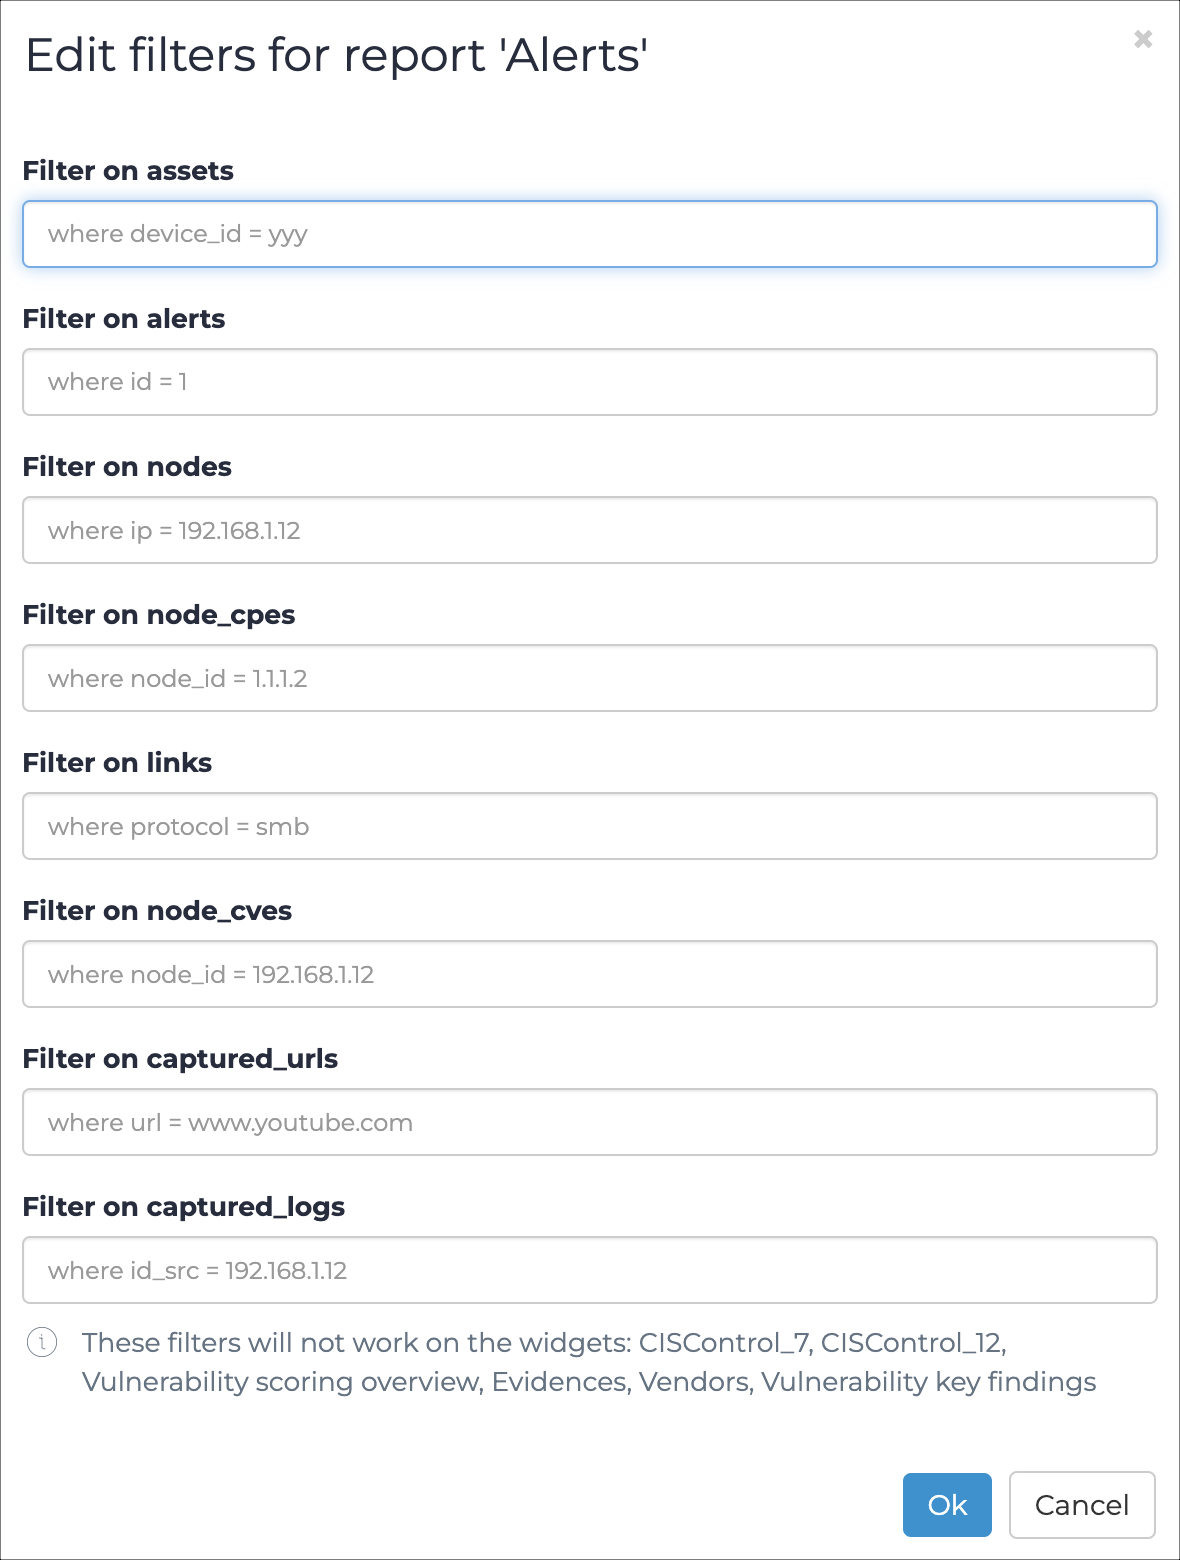Screen dimensions: 1180x1560
Task: Click the 'Filter on node_cpes' label
Action: (159, 615)
